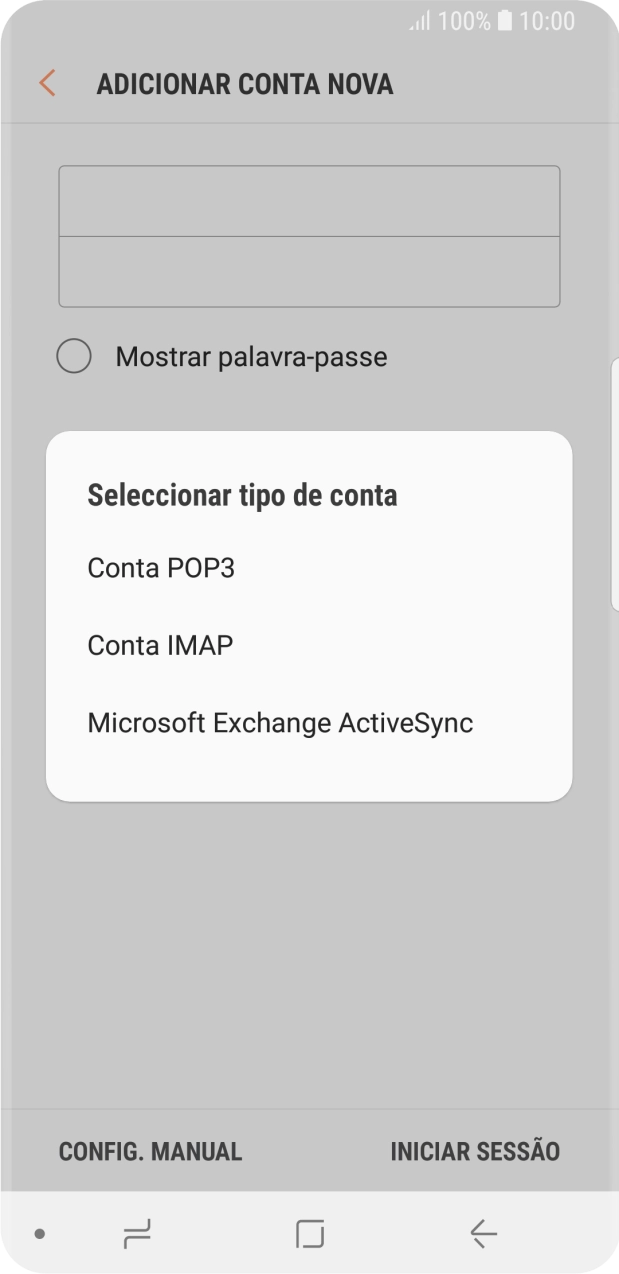
Task: Tap INICIAR SESSÃO to sign in
Action: (475, 1151)
